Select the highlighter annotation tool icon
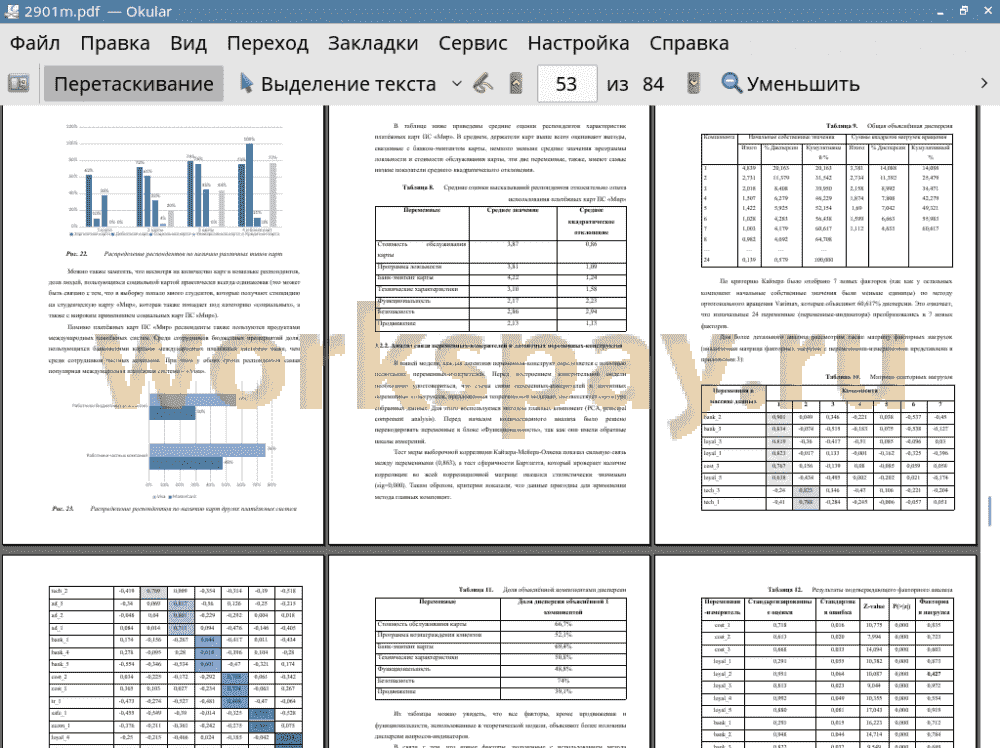The image size is (1000, 748). pyautogui.click(x=483, y=84)
